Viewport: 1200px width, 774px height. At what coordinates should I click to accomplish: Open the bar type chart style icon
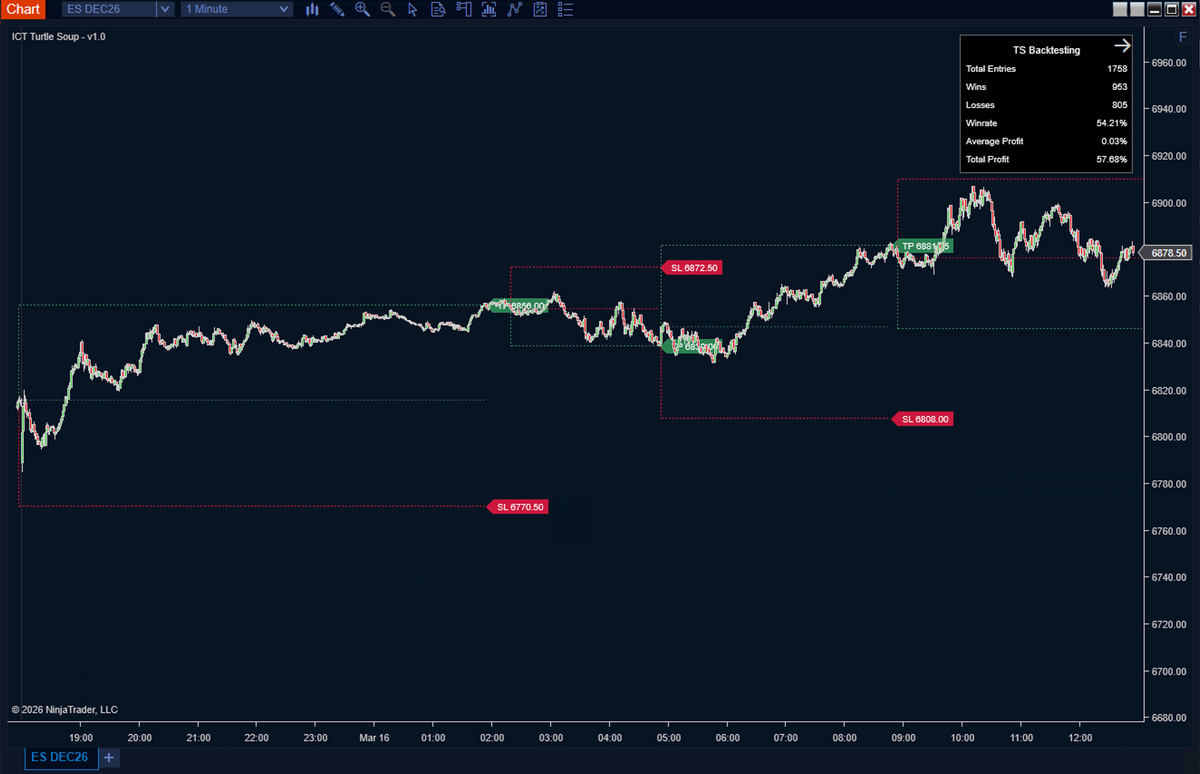click(312, 9)
